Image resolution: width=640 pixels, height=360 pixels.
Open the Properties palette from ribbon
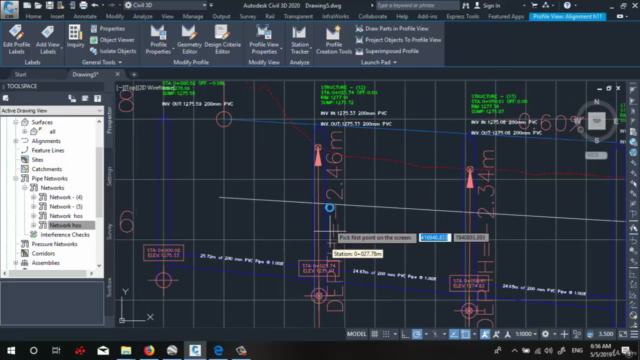107,29
